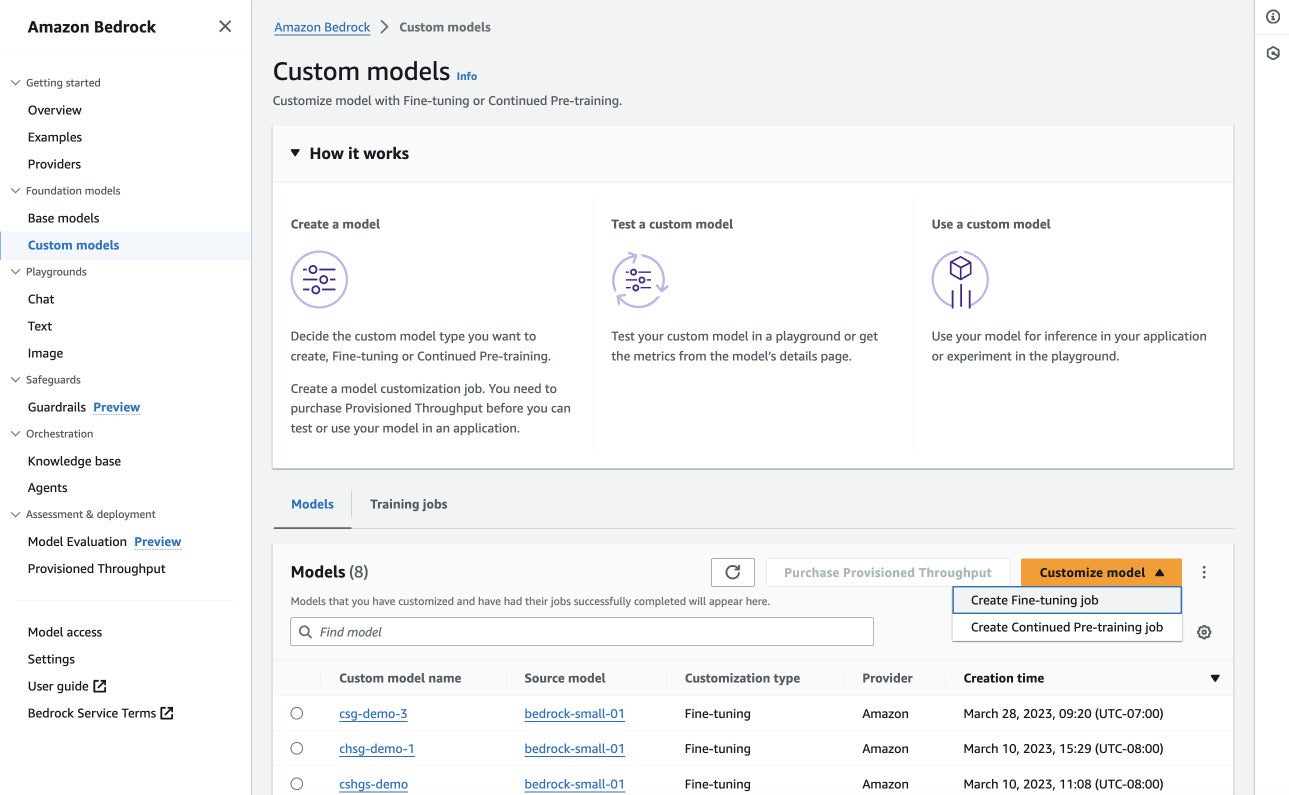Collapse the Foundation models section

(15, 191)
